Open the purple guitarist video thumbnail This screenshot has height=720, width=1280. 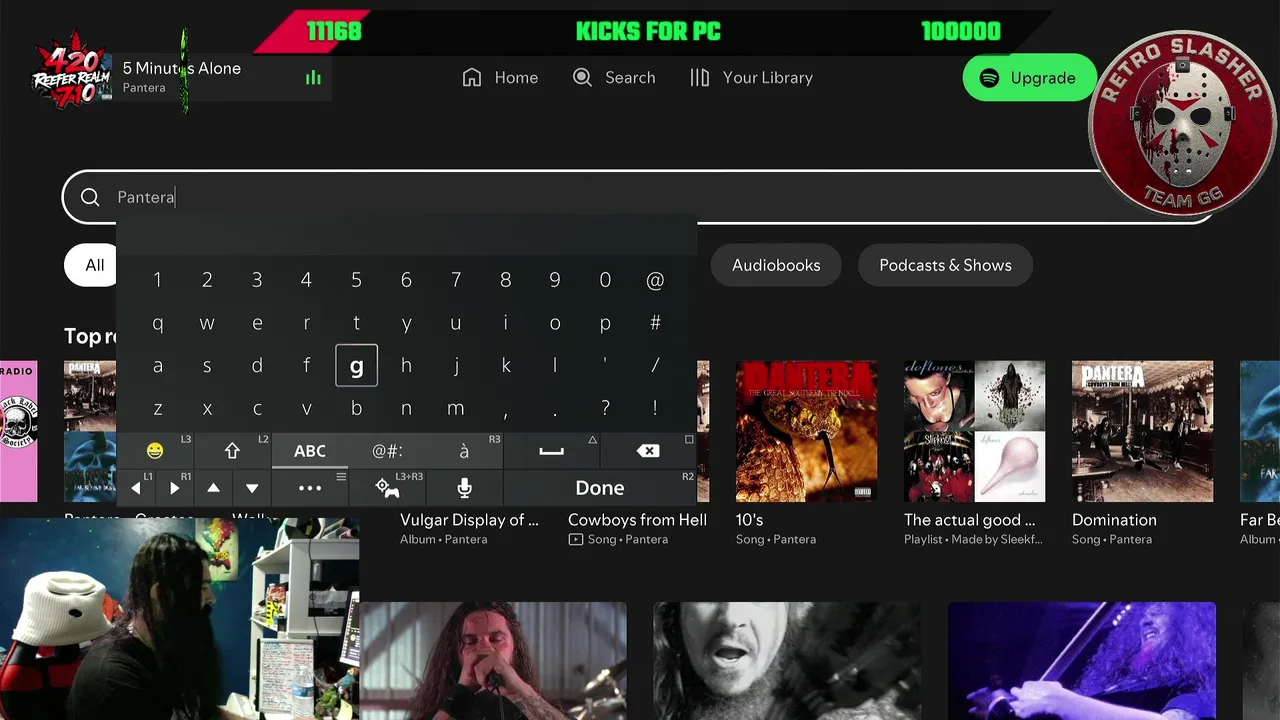pyautogui.click(x=1082, y=661)
